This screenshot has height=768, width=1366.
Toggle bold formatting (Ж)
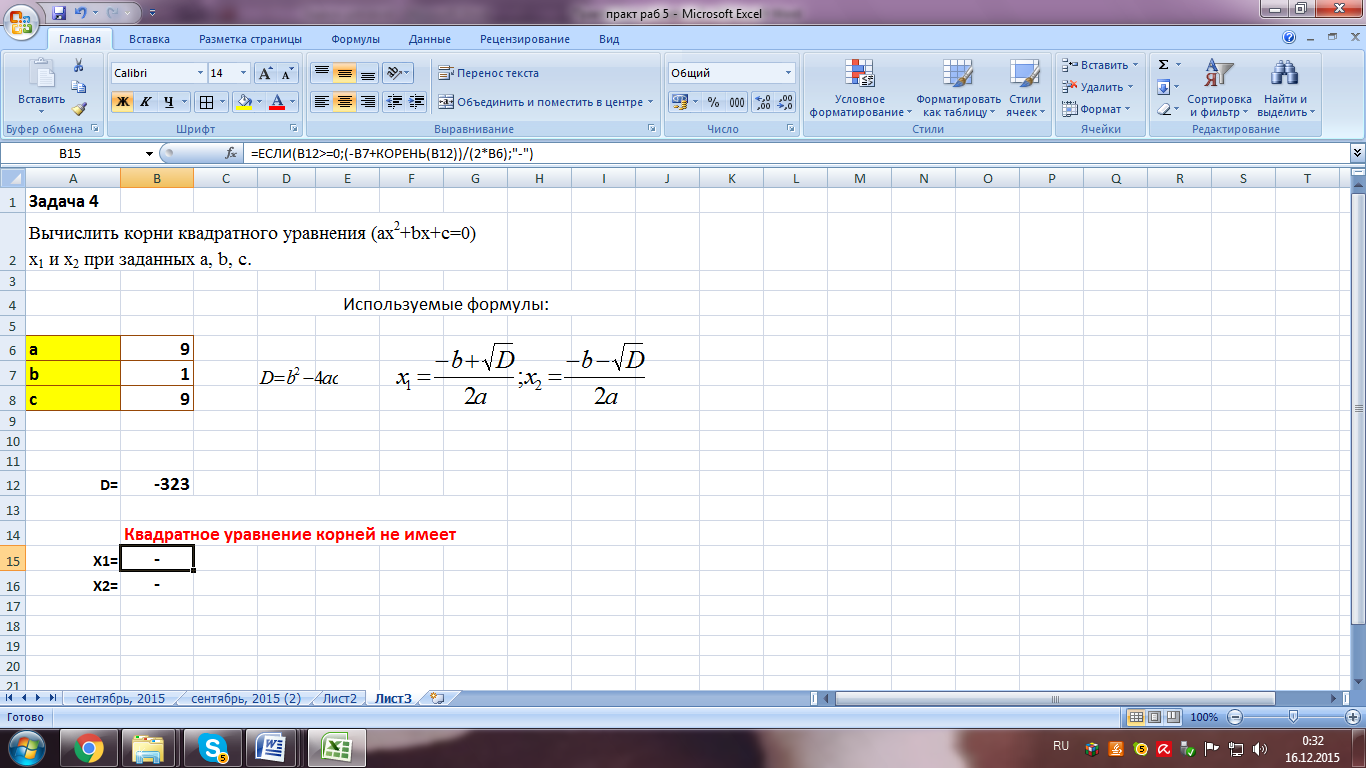click(x=122, y=102)
